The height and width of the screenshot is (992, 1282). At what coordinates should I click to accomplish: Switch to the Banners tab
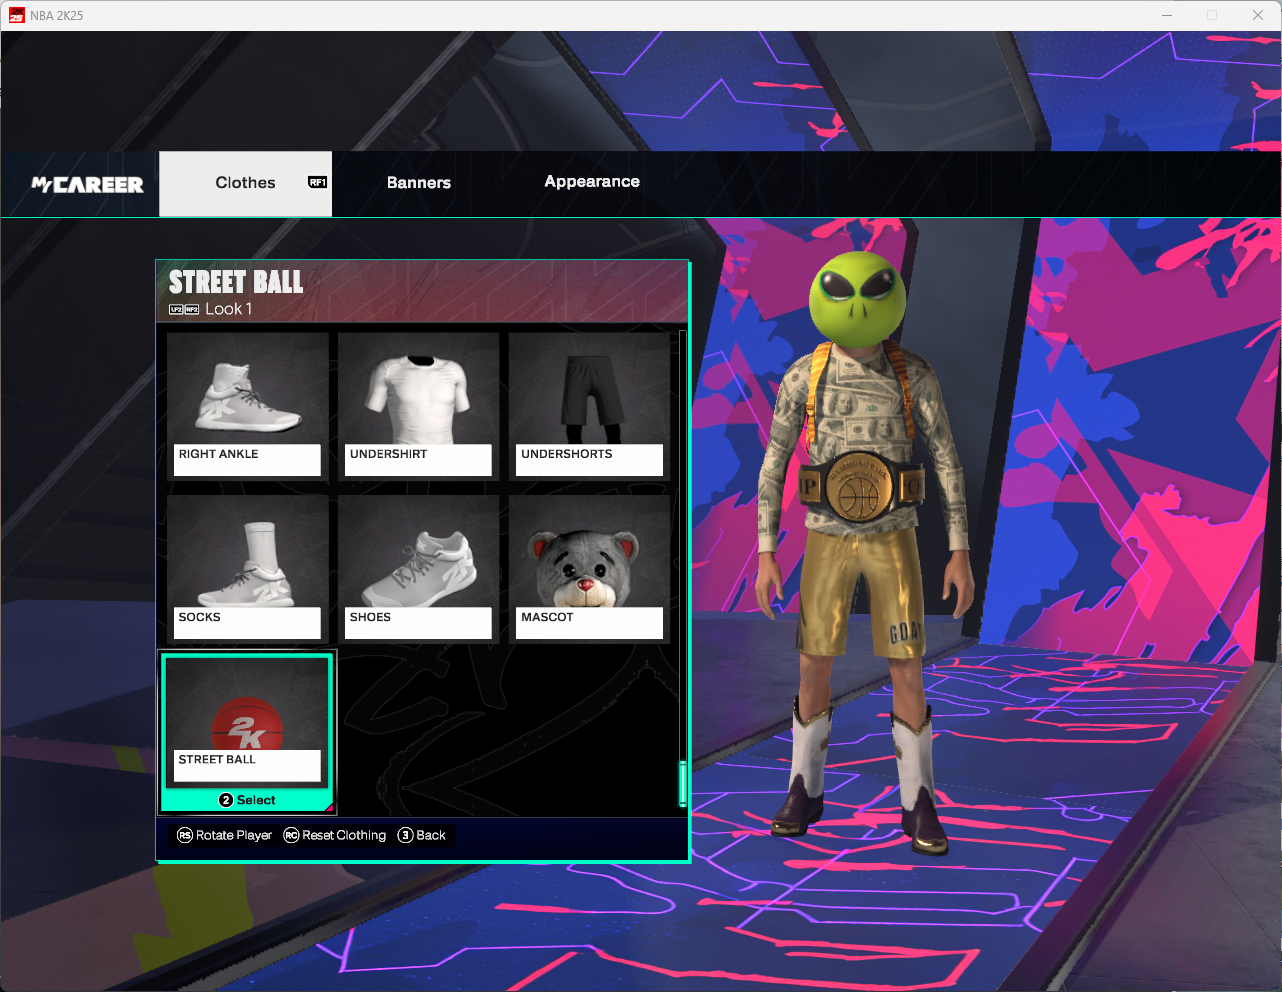[419, 183]
